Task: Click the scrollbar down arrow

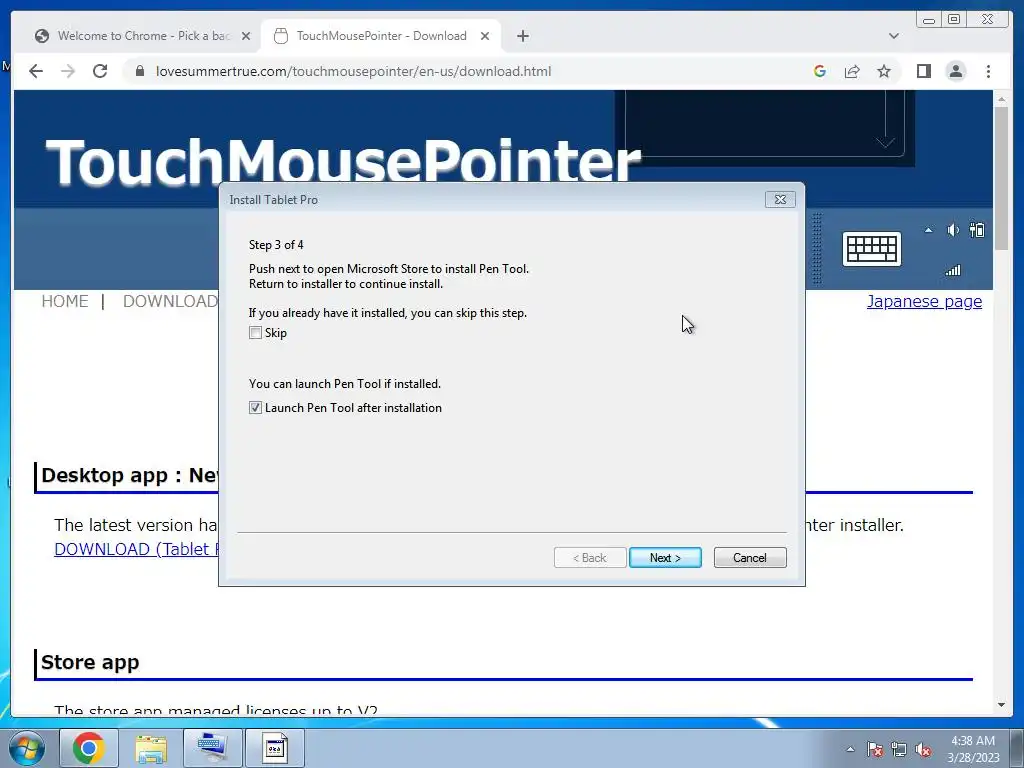Action: (x=1001, y=705)
